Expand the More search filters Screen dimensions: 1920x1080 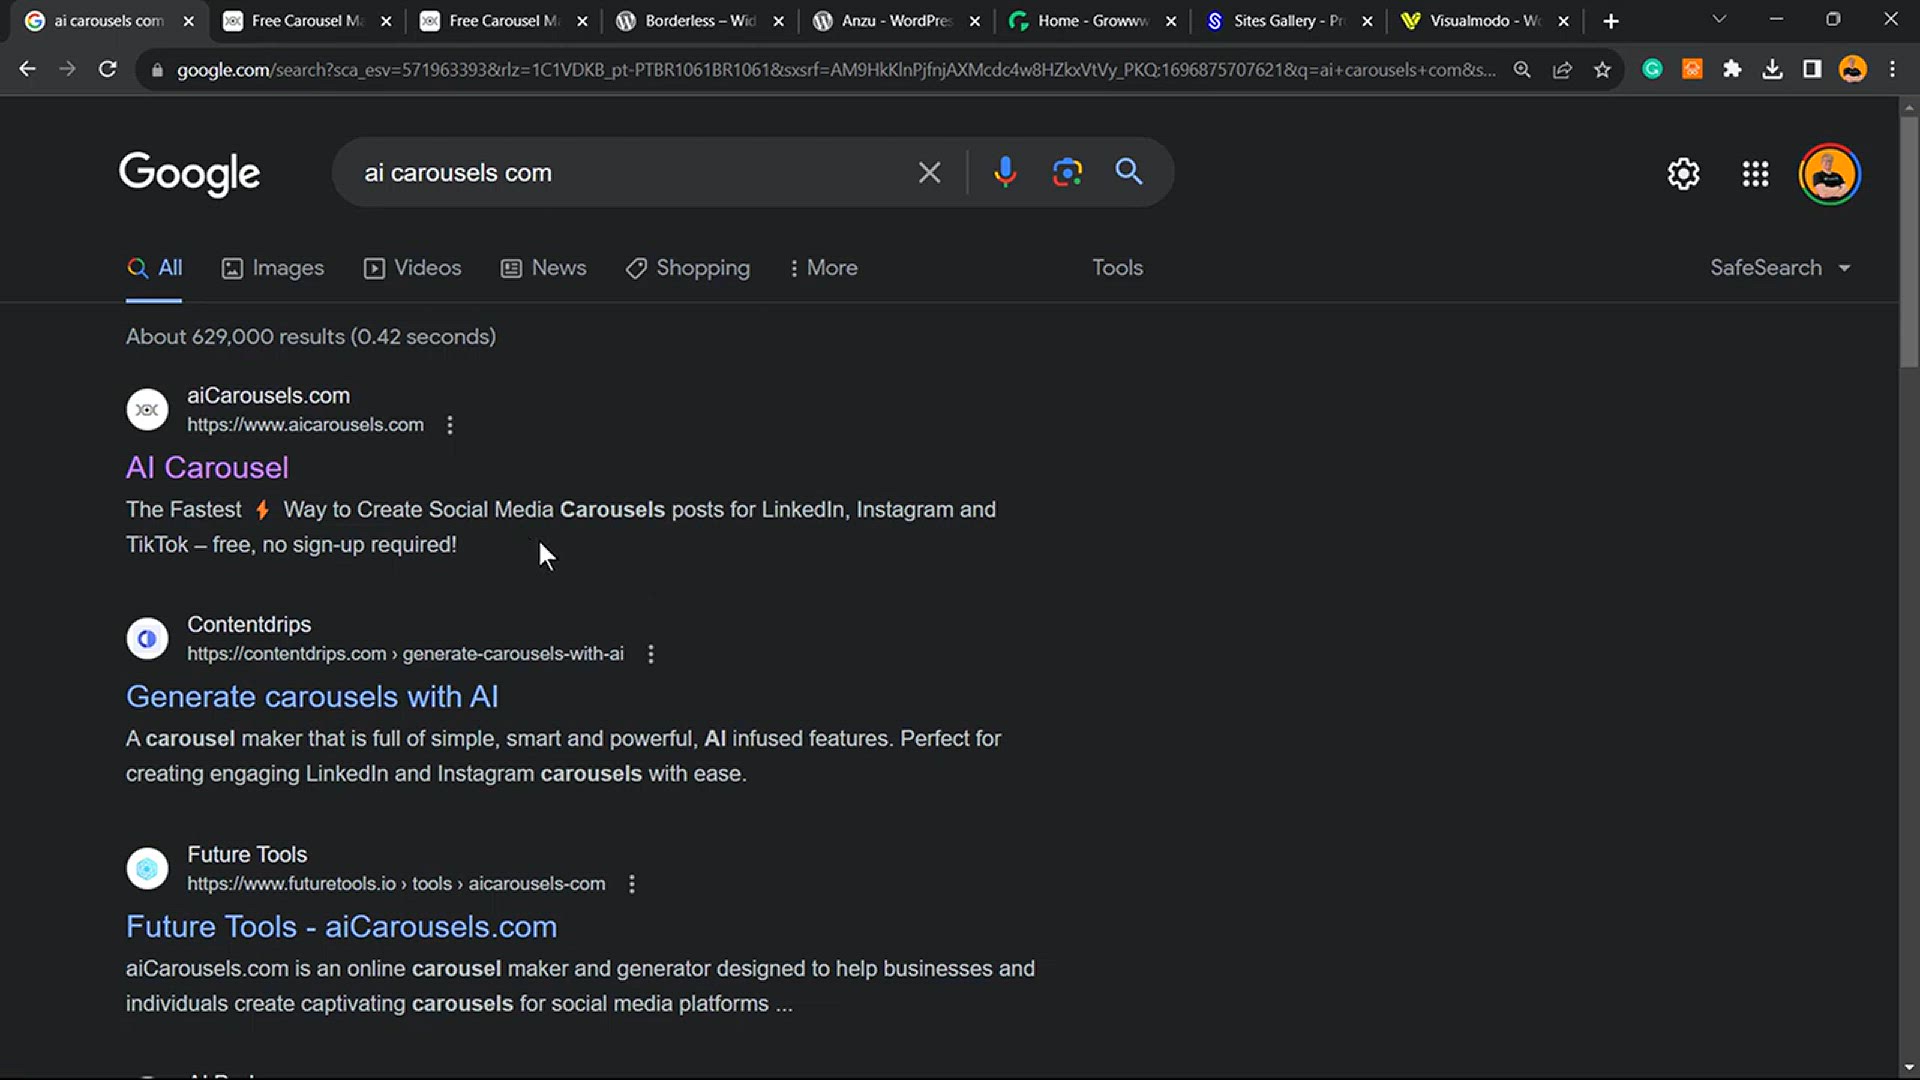[823, 268]
